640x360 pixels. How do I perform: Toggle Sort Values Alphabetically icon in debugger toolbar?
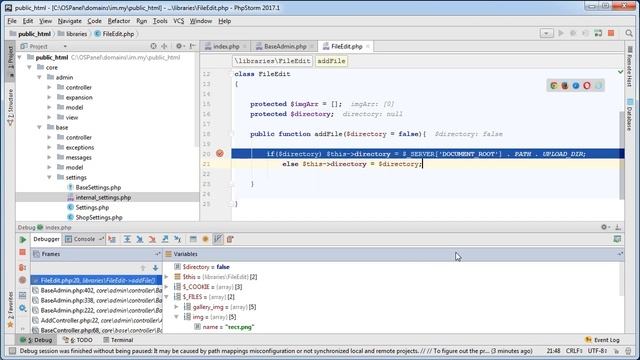[218, 240]
